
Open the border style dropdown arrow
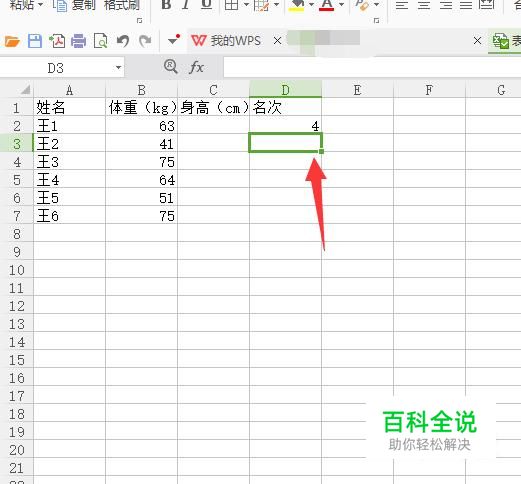pos(246,5)
